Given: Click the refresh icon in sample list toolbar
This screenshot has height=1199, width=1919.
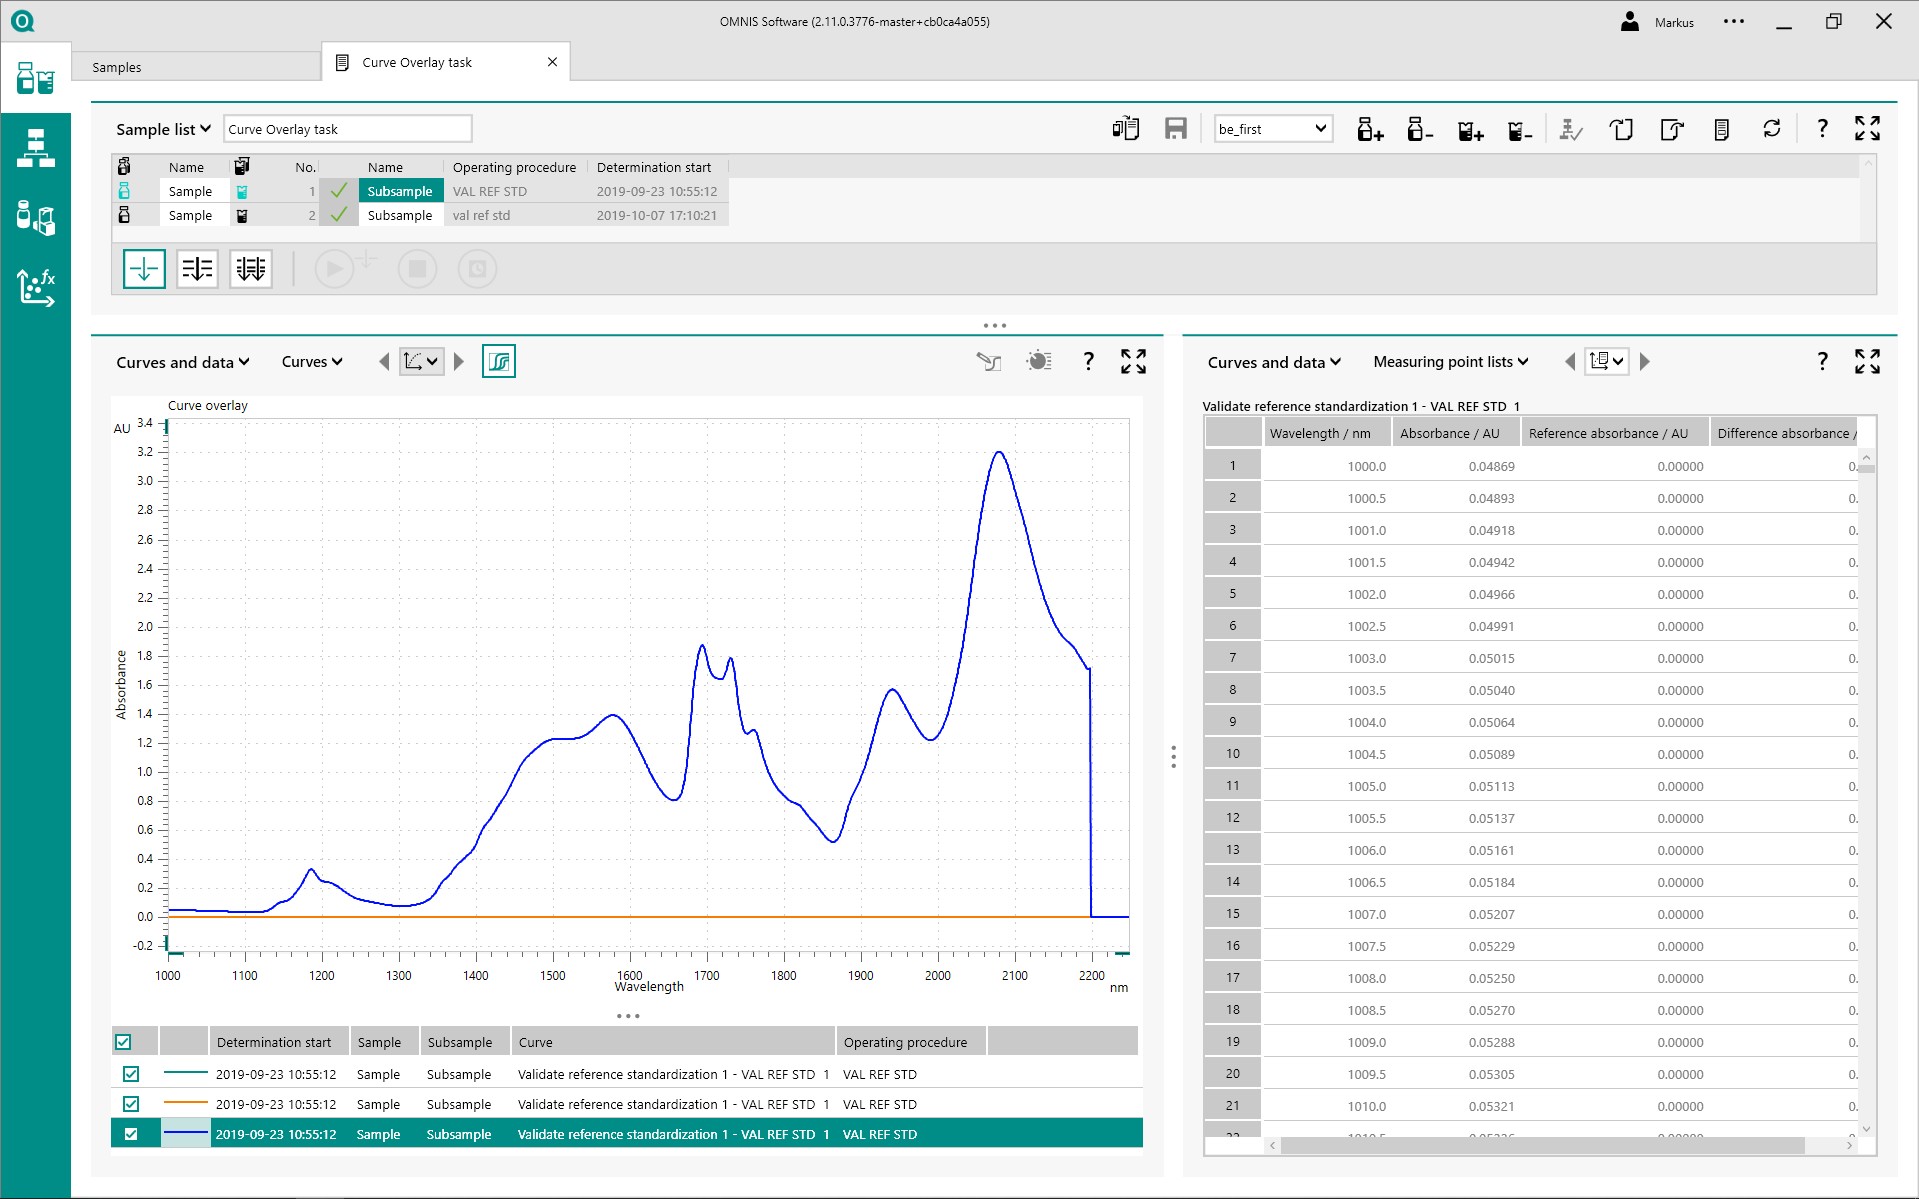Looking at the screenshot, I should click(x=1771, y=129).
